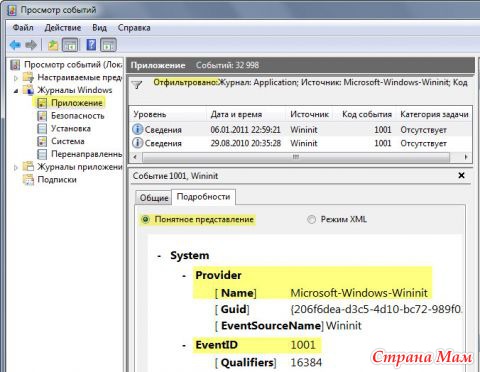
Task: Open the Вид menu
Action: 99,28
